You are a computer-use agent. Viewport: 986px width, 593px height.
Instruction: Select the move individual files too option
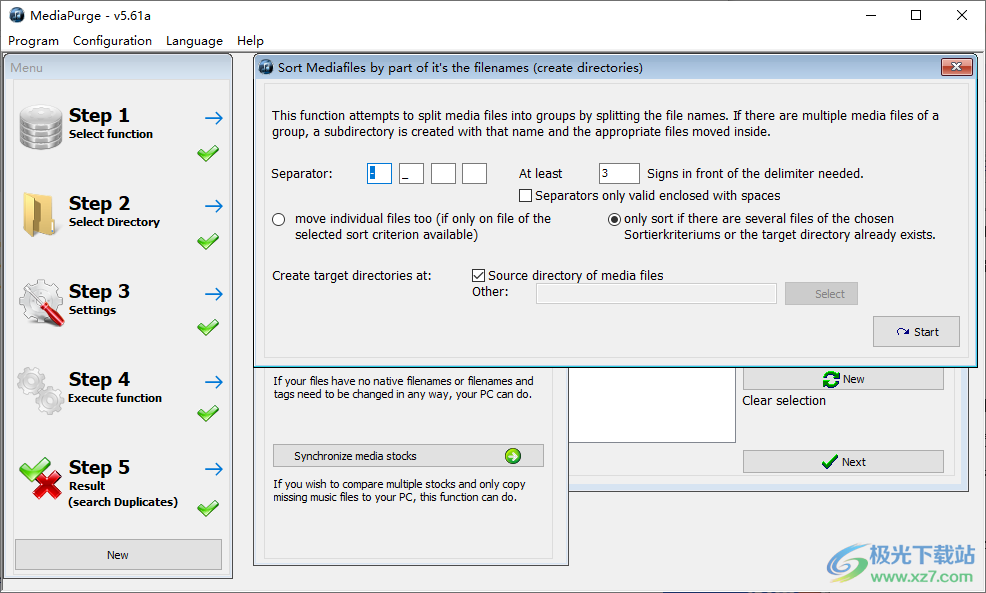tap(279, 219)
